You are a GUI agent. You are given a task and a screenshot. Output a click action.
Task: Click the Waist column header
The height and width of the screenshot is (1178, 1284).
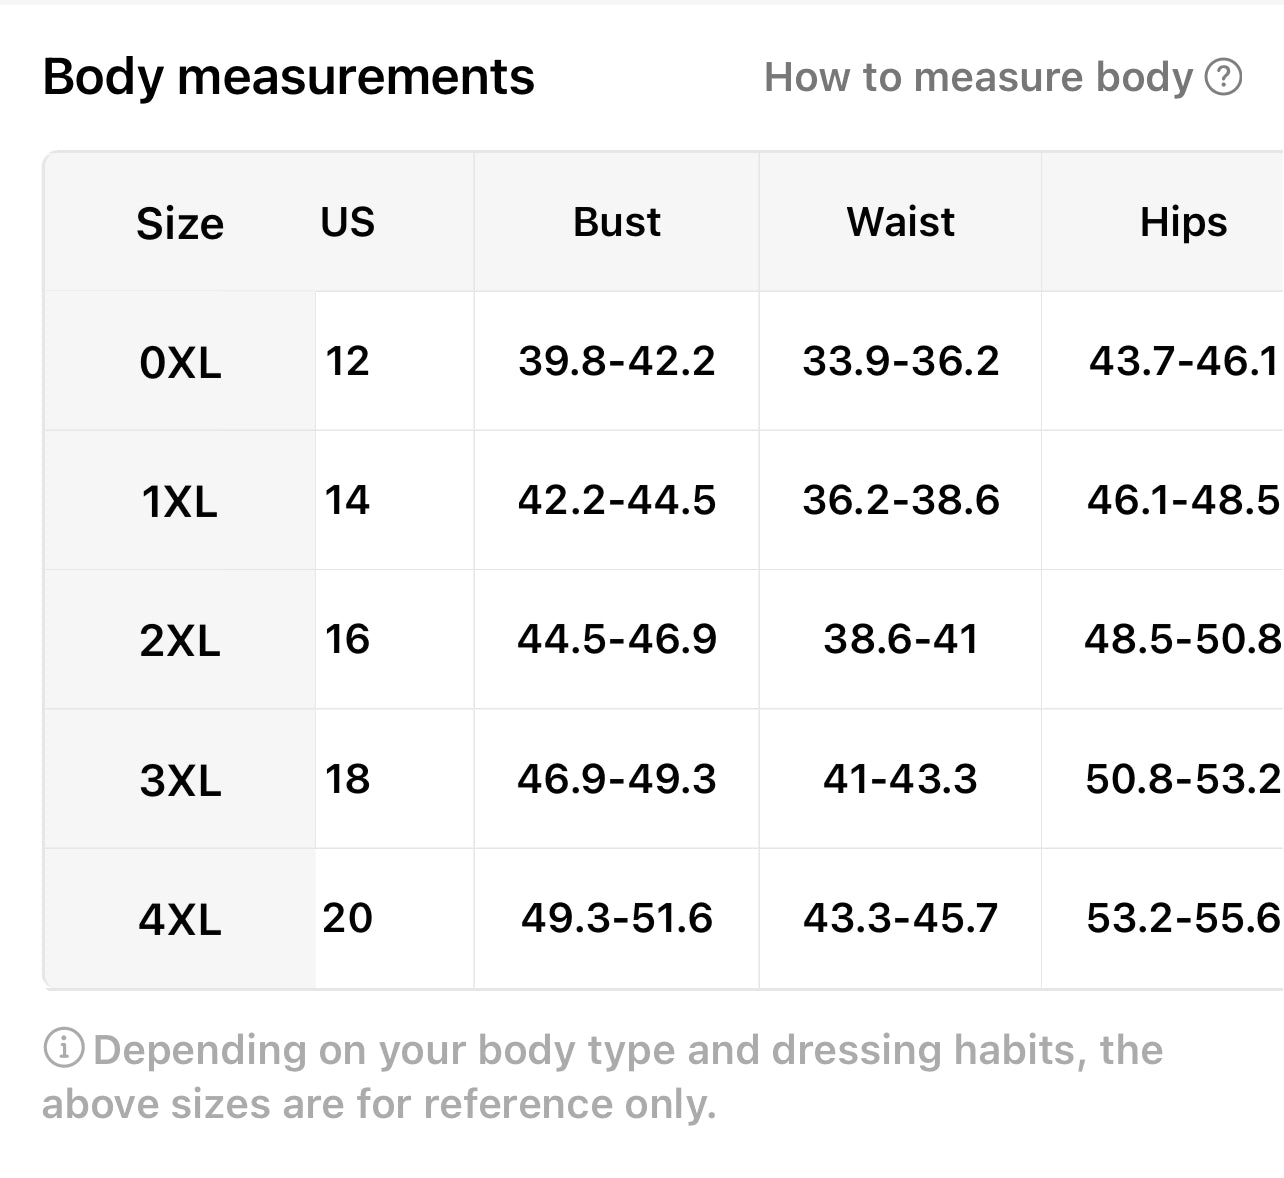(x=900, y=222)
